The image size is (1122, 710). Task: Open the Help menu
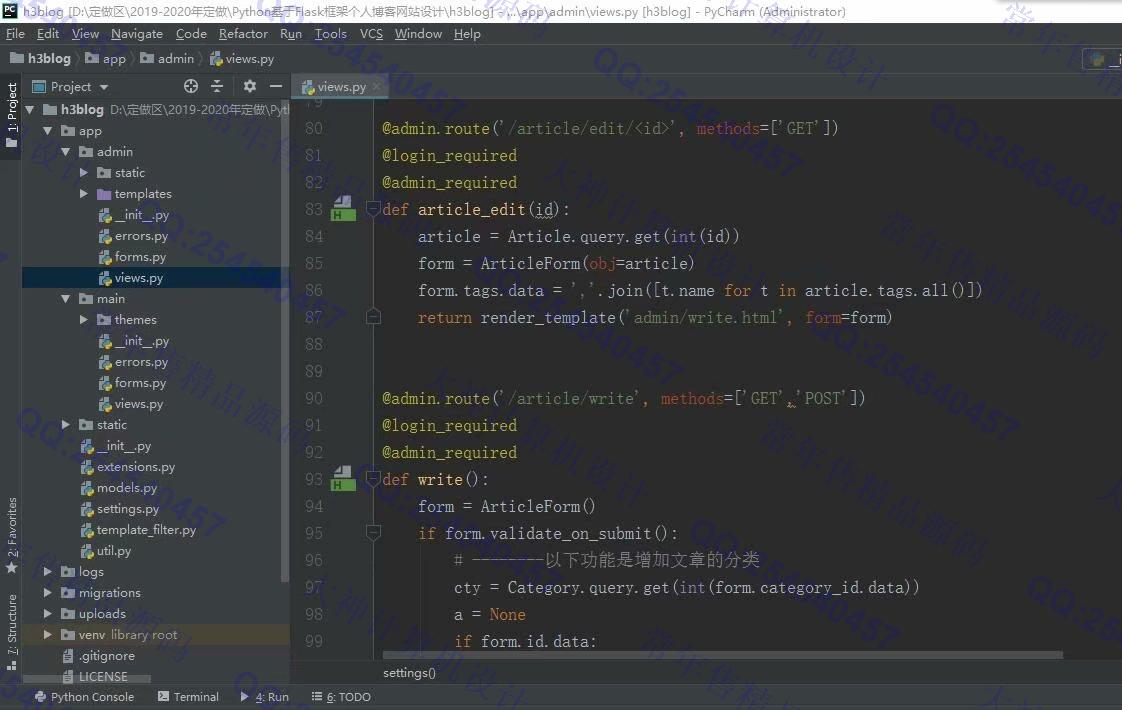coord(467,34)
